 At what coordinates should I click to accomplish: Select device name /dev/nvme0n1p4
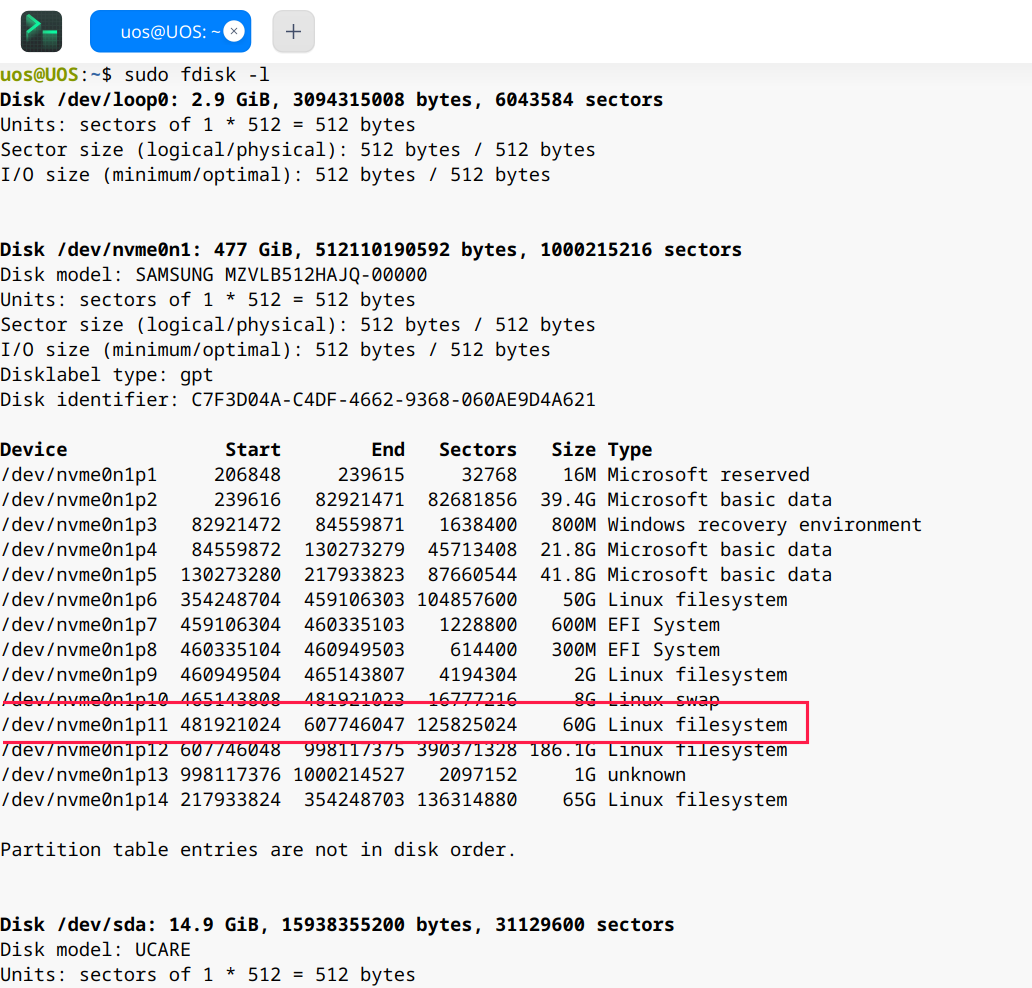(x=79, y=550)
